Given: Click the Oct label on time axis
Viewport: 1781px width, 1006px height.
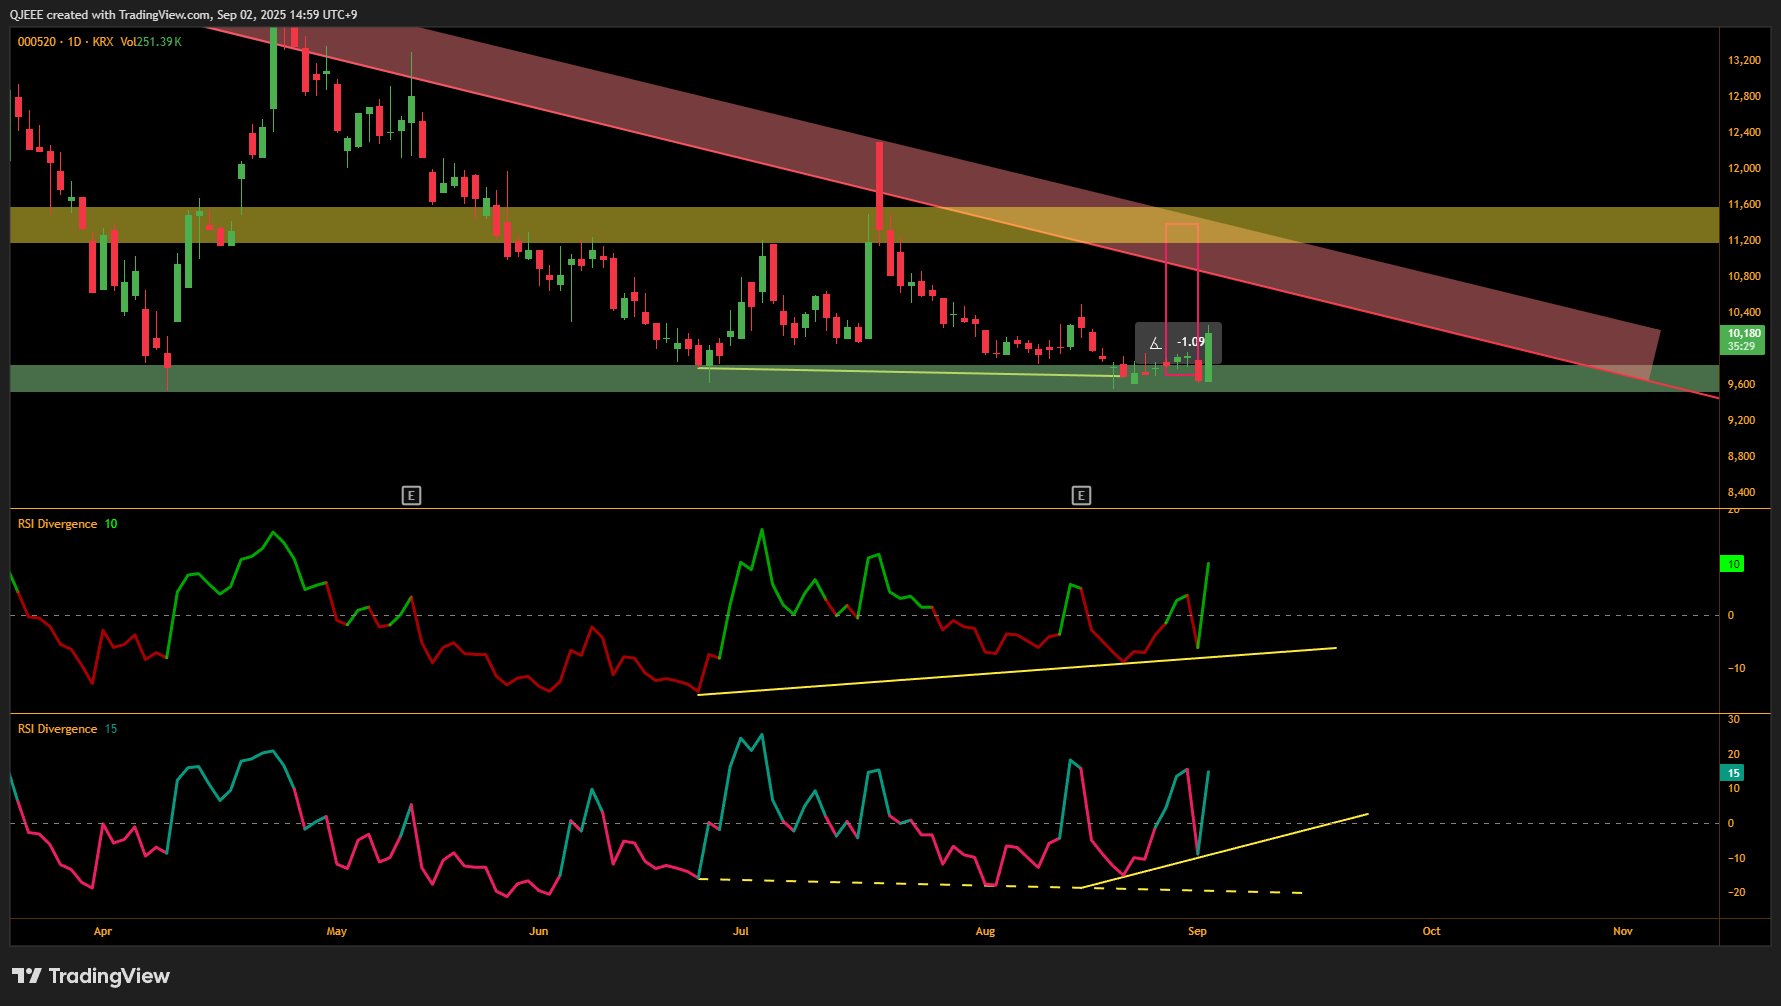Looking at the screenshot, I should [x=1432, y=931].
